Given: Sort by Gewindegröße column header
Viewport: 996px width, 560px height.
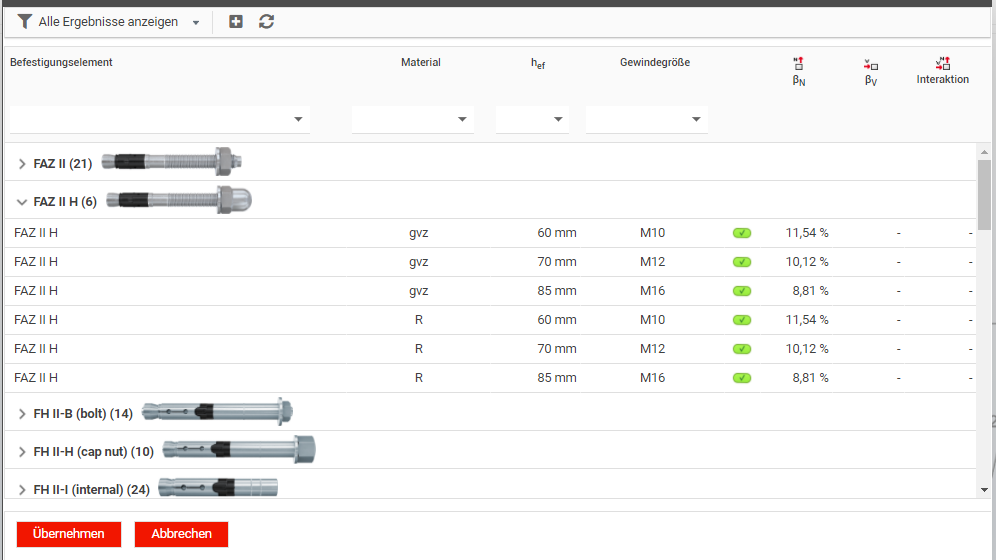Looking at the screenshot, I should pyautogui.click(x=655, y=62).
